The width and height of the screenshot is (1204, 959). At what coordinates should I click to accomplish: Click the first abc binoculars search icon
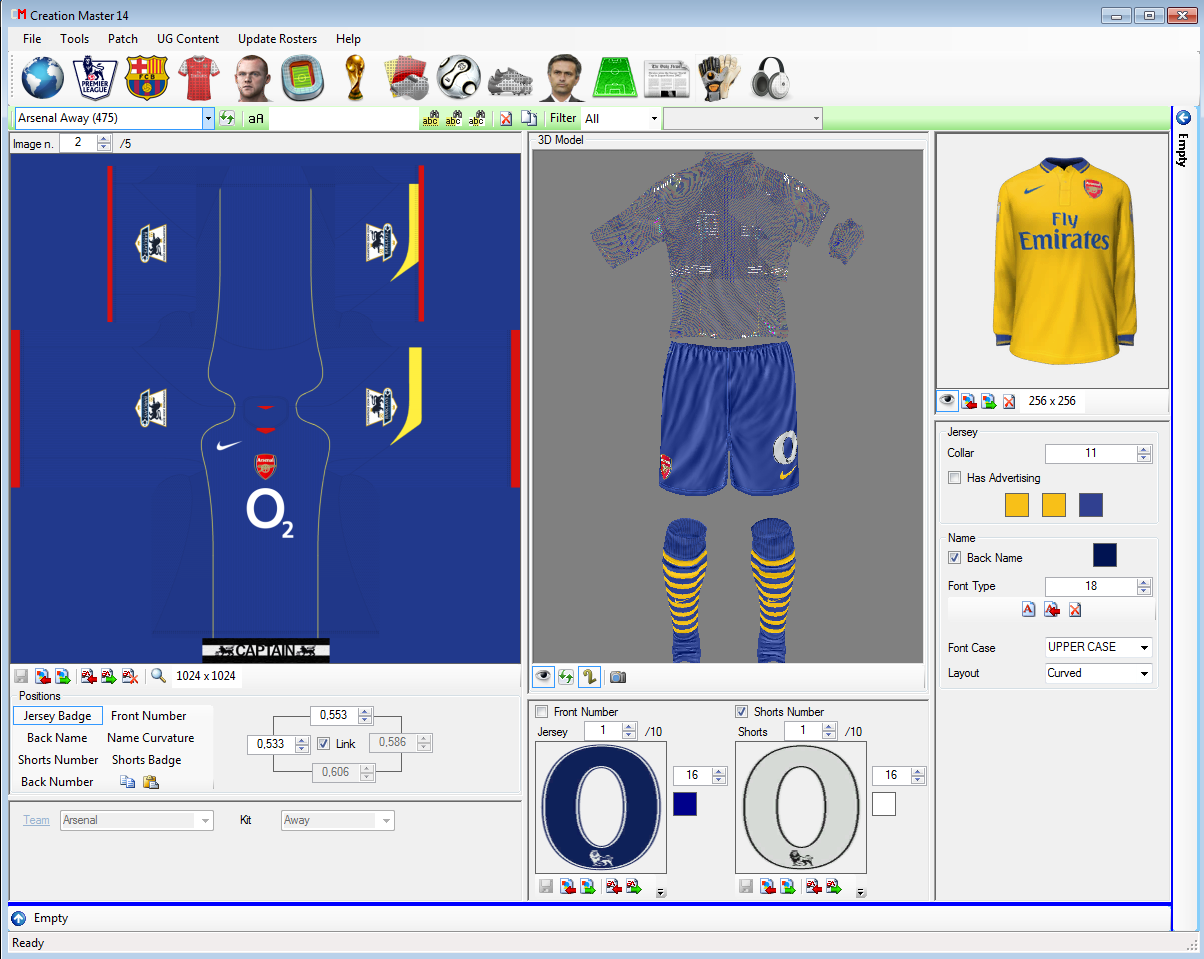430,118
